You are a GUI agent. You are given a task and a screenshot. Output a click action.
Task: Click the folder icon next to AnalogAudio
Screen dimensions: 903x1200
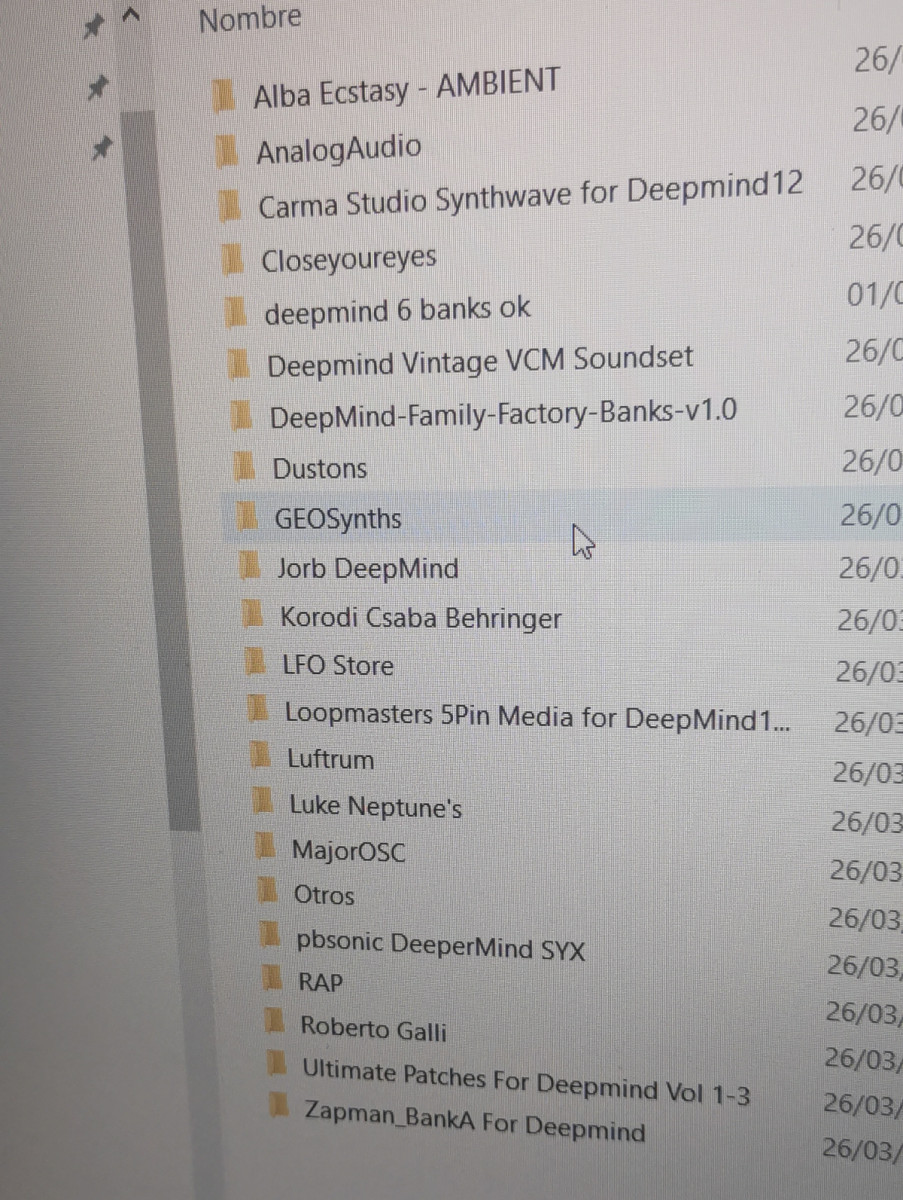229,151
